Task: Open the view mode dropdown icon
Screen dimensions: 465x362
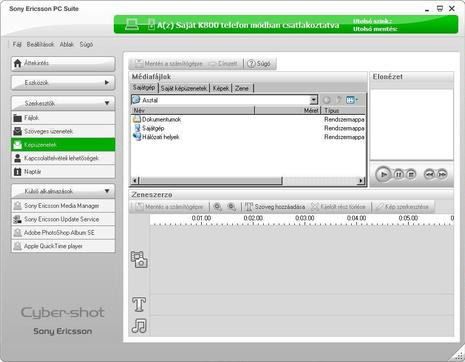Action: click(352, 100)
